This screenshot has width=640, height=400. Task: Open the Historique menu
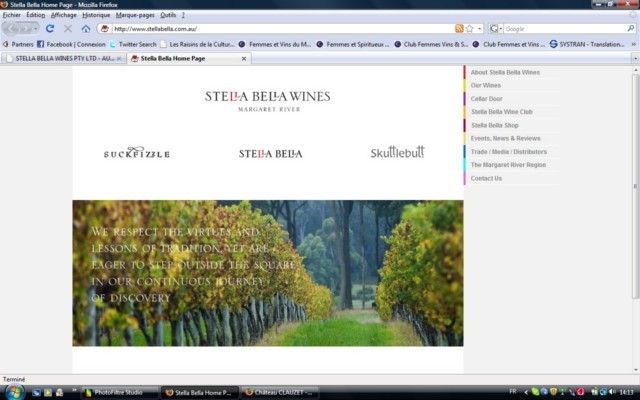click(x=96, y=15)
